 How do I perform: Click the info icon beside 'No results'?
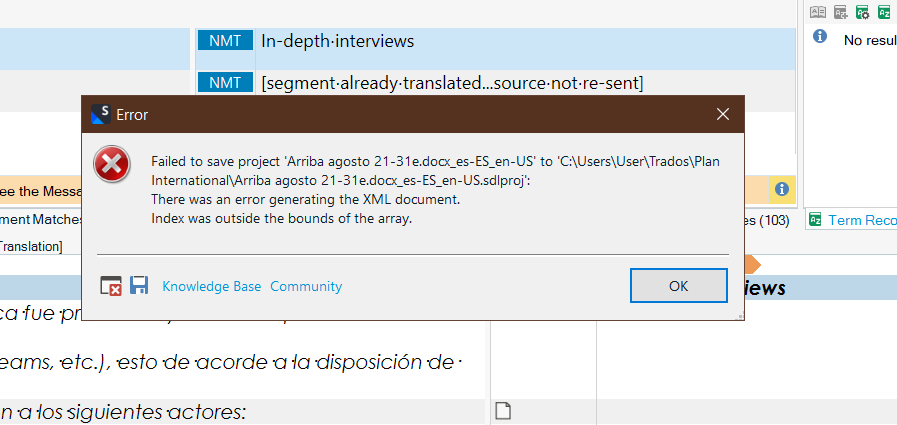pyautogui.click(x=820, y=36)
